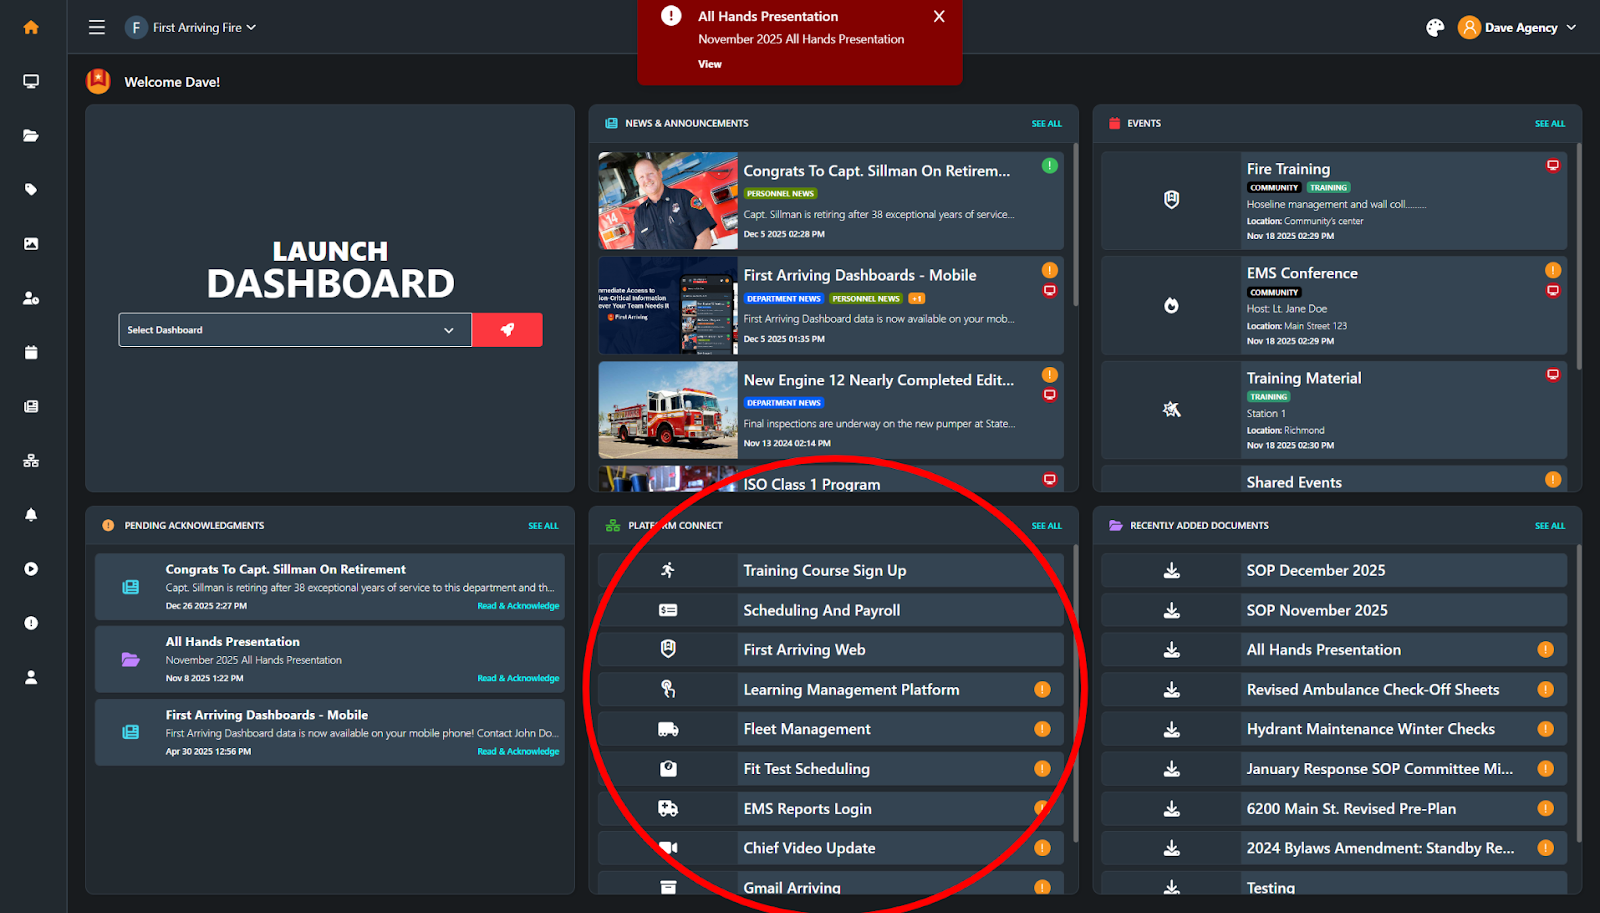Expand the Select Dashboard dropdown

[295, 330]
